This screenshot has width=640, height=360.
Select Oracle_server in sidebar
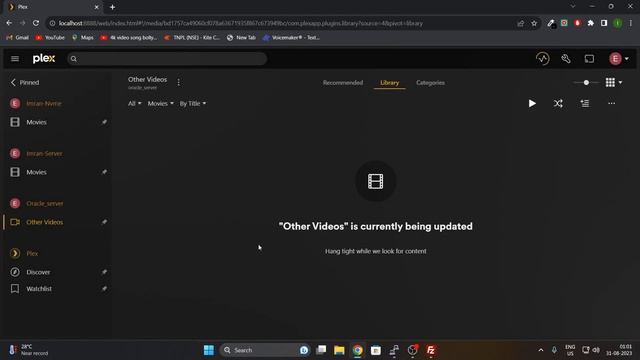(44, 203)
